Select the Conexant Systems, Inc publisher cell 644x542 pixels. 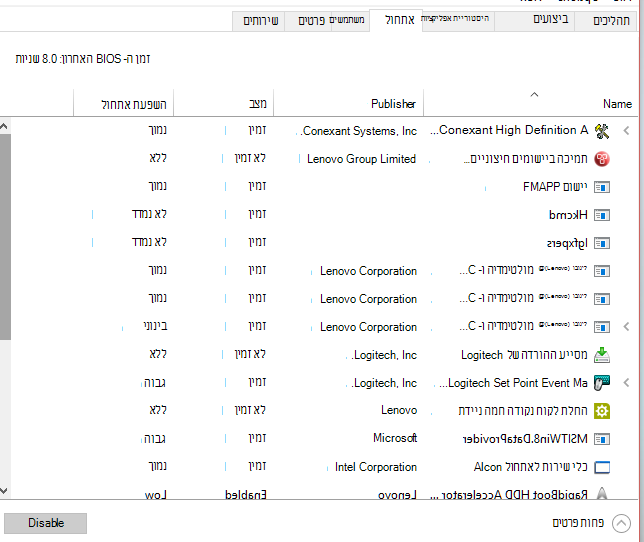pyautogui.click(x=359, y=131)
